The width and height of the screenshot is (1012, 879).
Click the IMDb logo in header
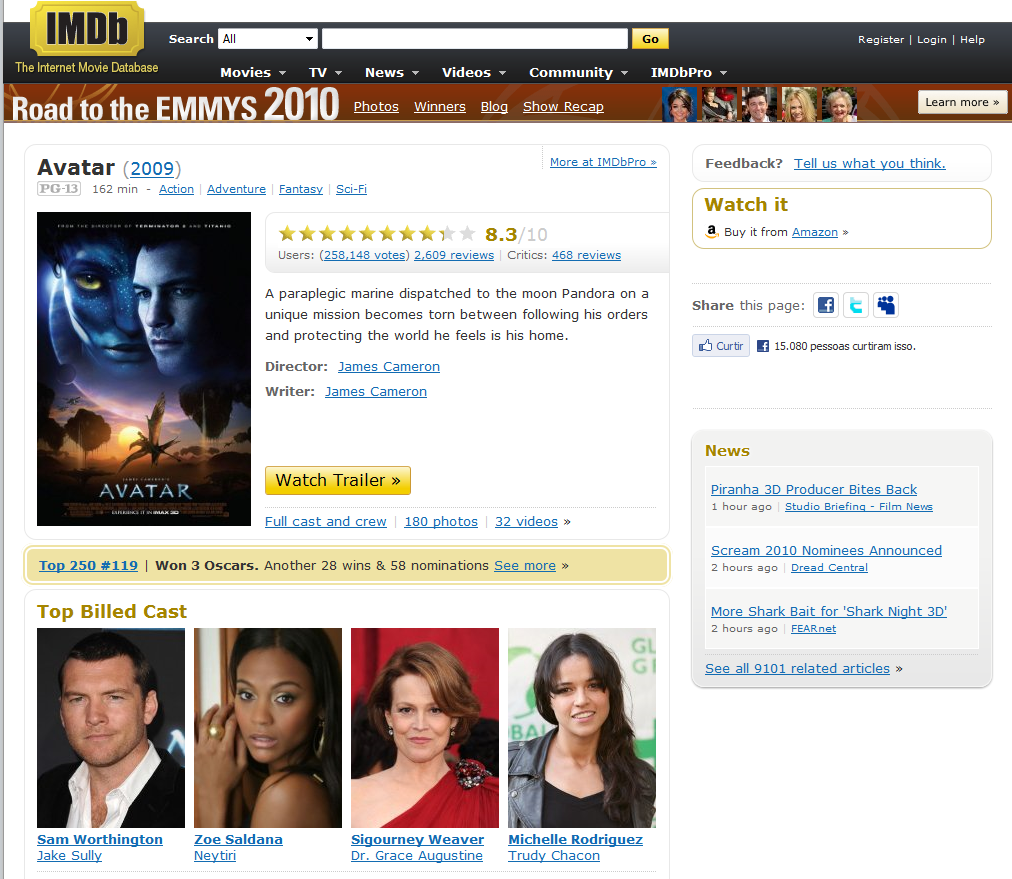(x=86, y=30)
